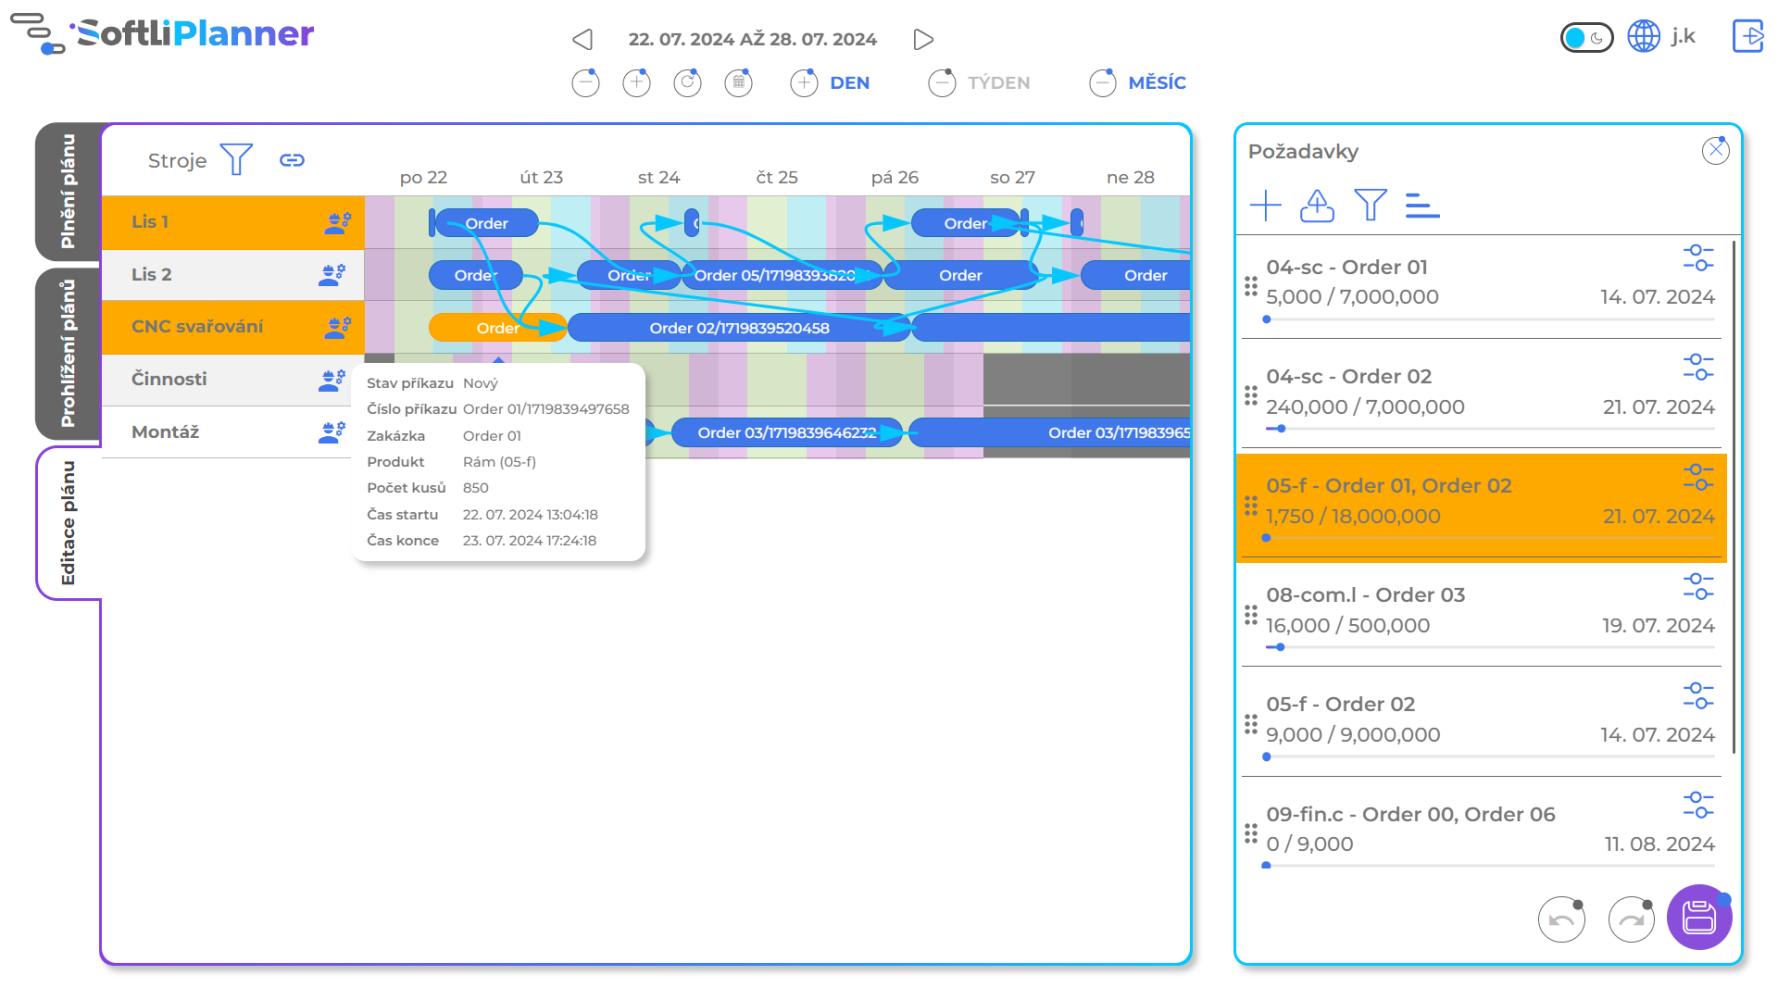Image resolution: width=1778 pixels, height=1000 pixels.
Task: Click the cloud upload icon in Požadavky
Action: tap(1317, 206)
